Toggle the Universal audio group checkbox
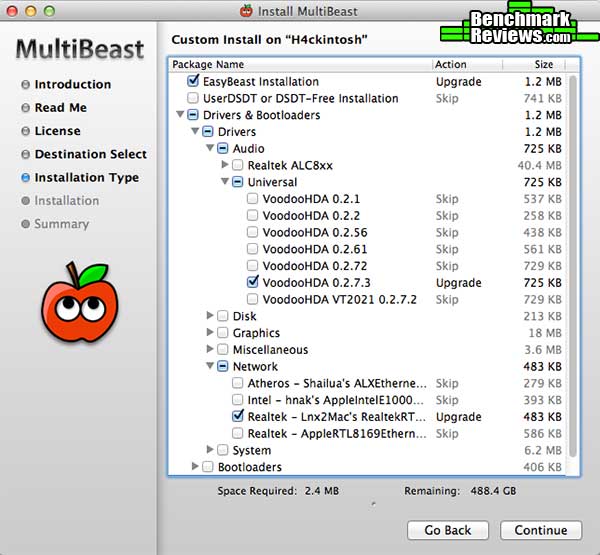The image size is (600, 555). tap(238, 181)
